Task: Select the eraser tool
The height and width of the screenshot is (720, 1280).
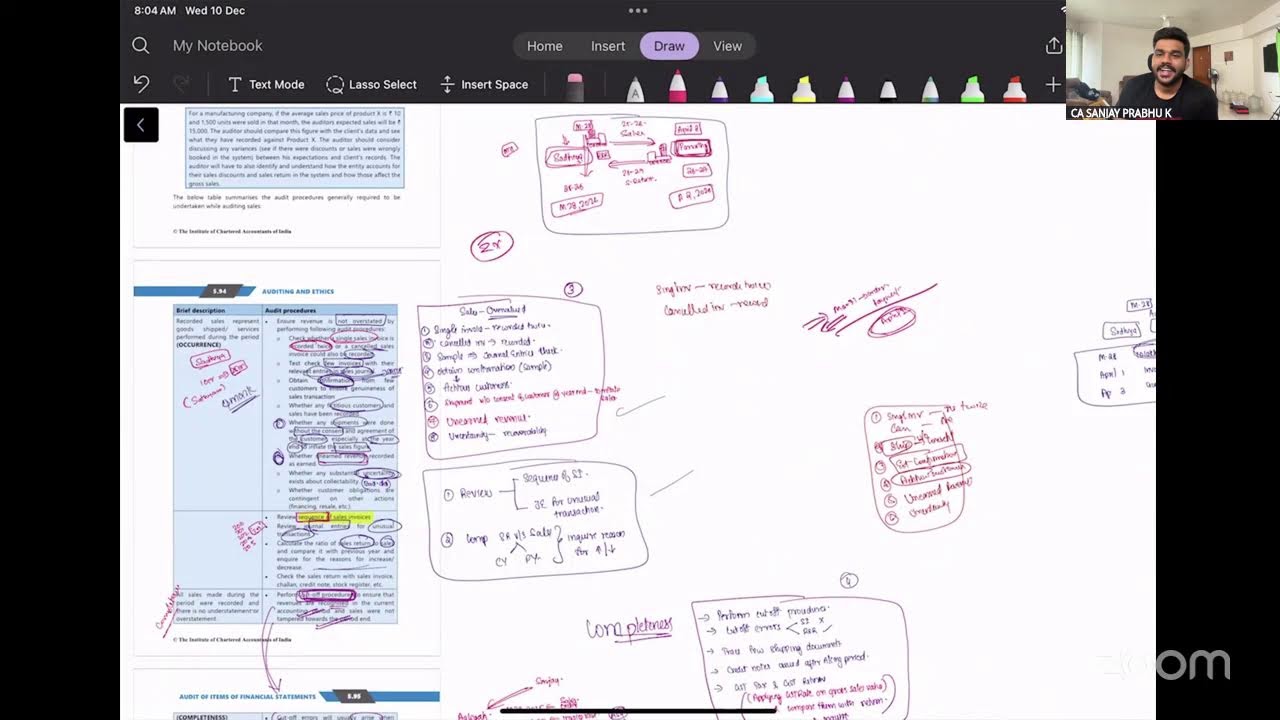Action: pos(575,87)
